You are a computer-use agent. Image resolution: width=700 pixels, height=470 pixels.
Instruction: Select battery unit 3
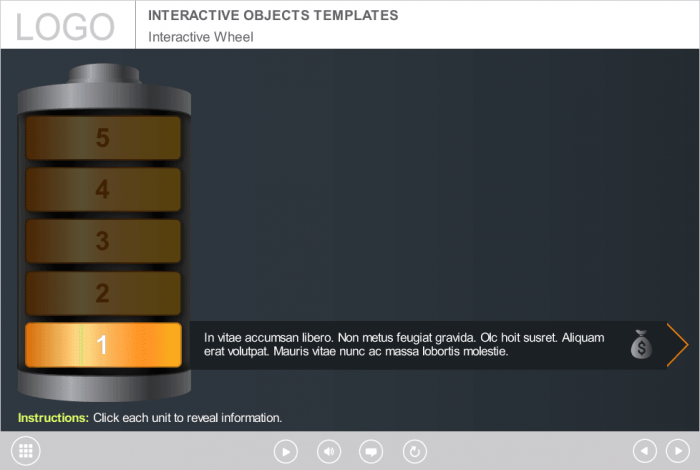[103, 241]
